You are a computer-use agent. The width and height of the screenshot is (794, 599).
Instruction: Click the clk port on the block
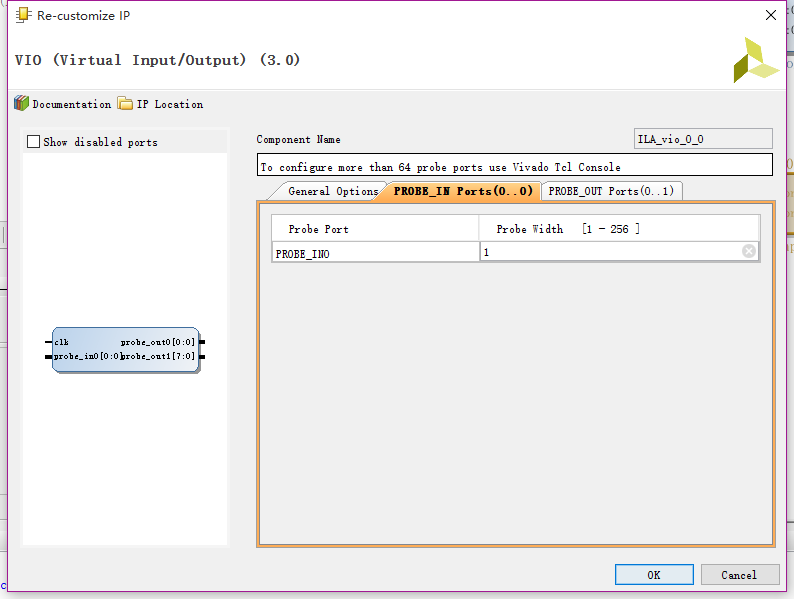coord(61,342)
